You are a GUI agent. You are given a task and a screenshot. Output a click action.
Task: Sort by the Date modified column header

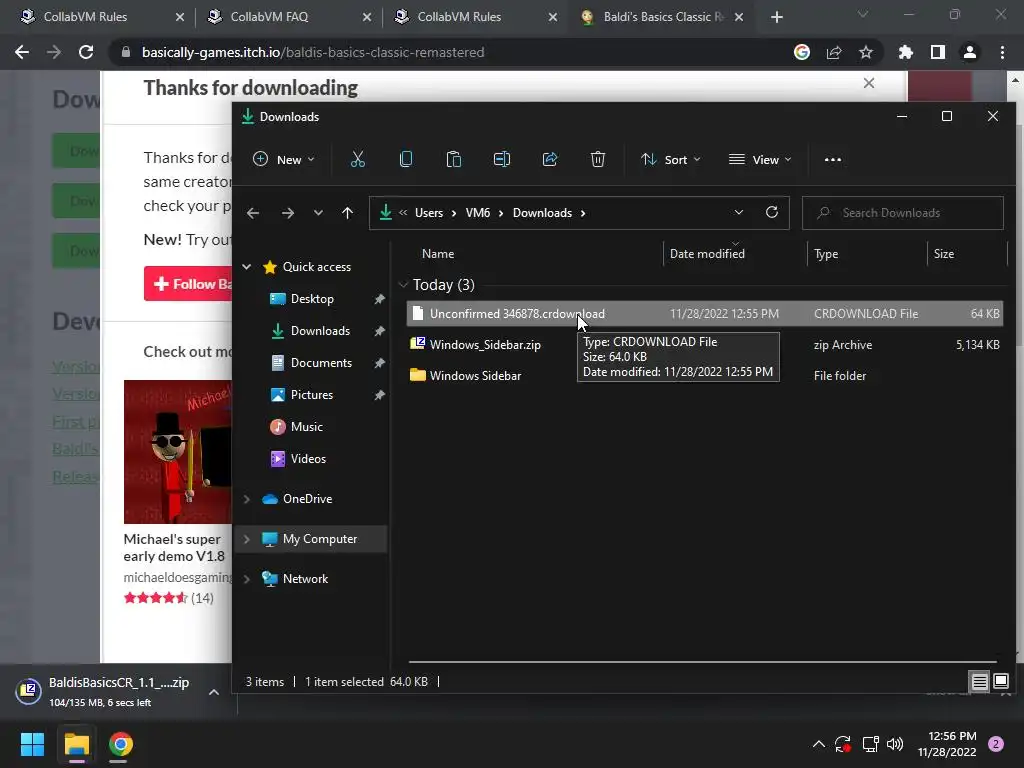pyautogui.click(x=707, y=253)
